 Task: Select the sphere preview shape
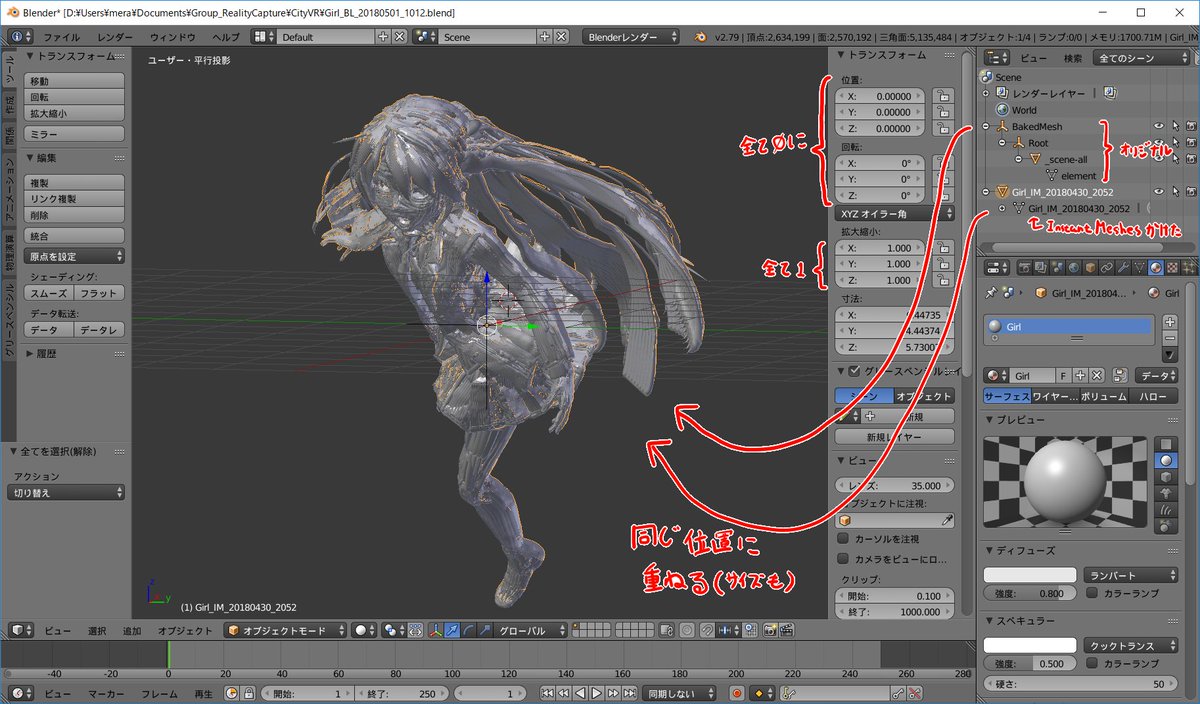tap(1164, 461)
